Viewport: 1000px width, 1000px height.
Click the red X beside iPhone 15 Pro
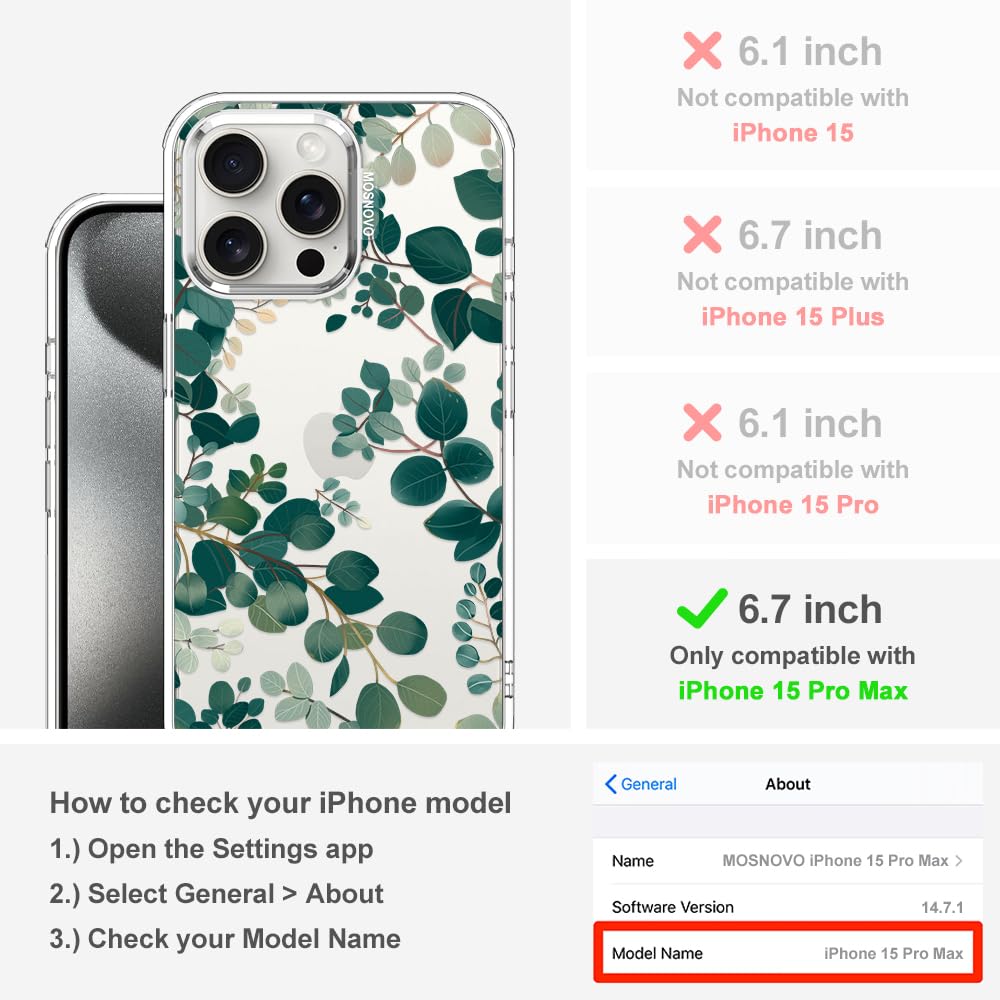(702, 422)
